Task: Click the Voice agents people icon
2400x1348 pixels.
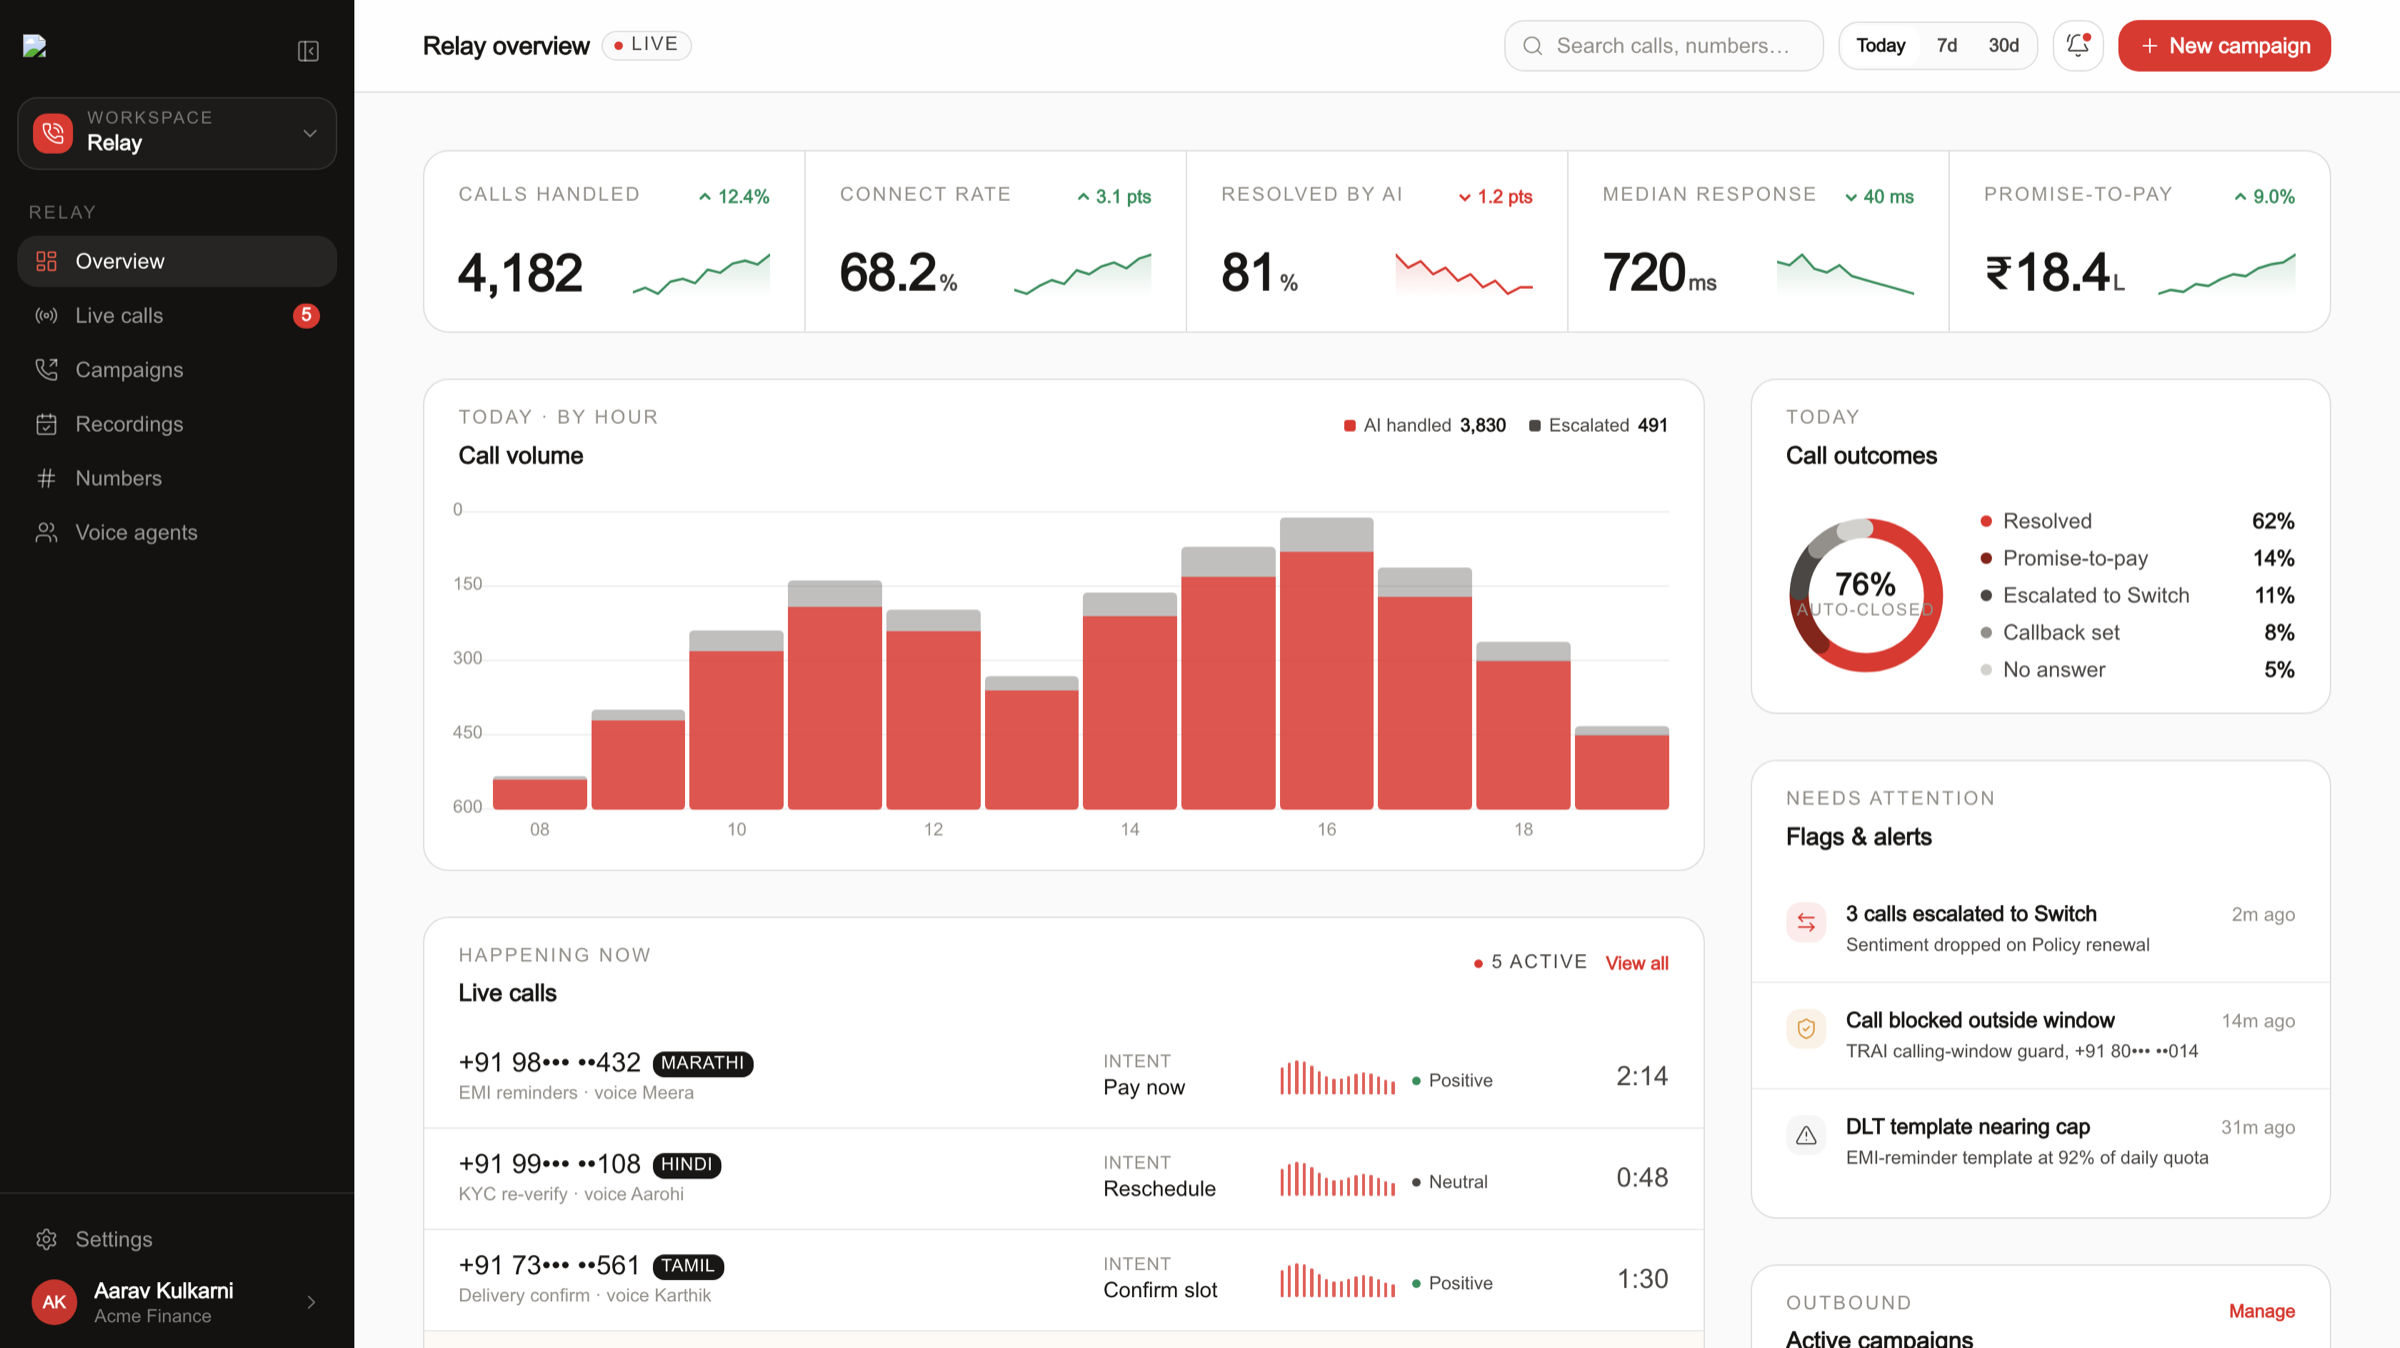Action: pos(46,533)
